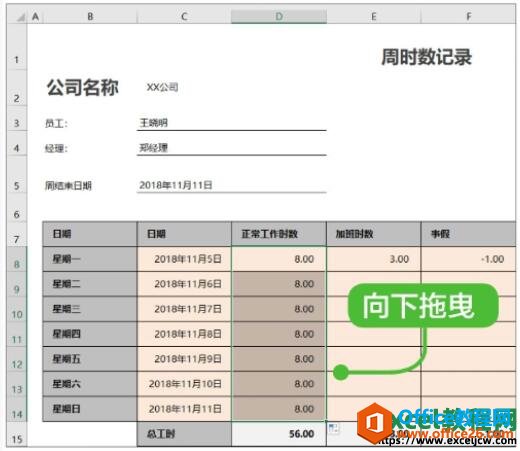Click the 56.00 total hours cell
This screenshot has width=520, height=451.
click(x=279, y=434)
